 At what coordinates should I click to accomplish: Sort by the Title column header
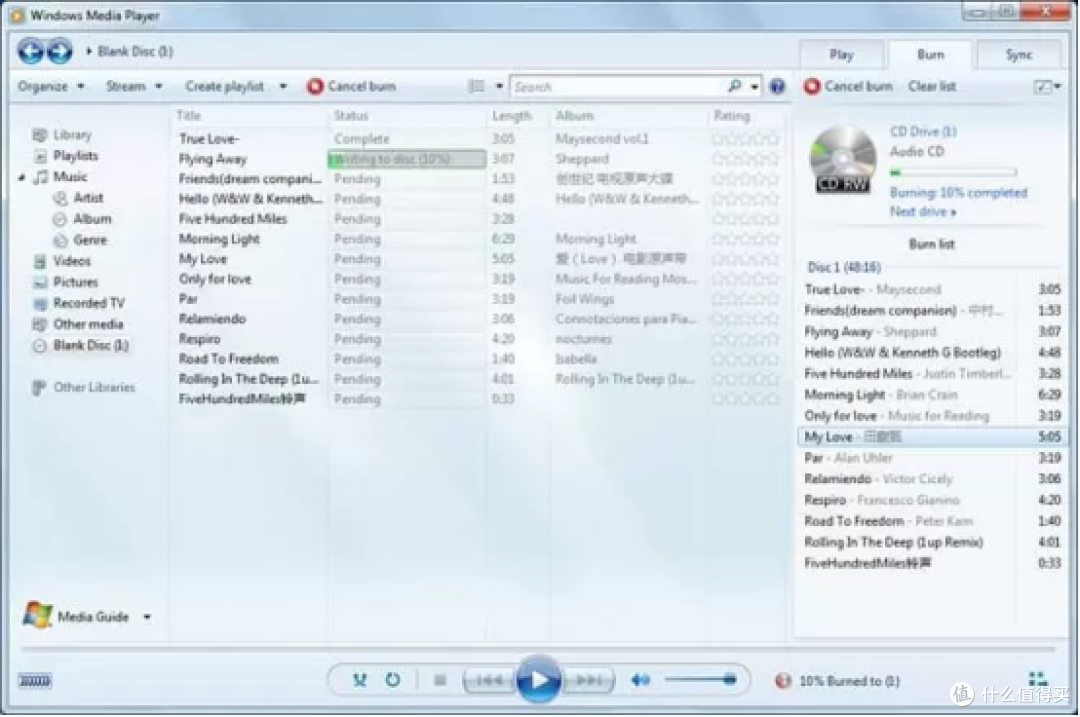[188, 116]
